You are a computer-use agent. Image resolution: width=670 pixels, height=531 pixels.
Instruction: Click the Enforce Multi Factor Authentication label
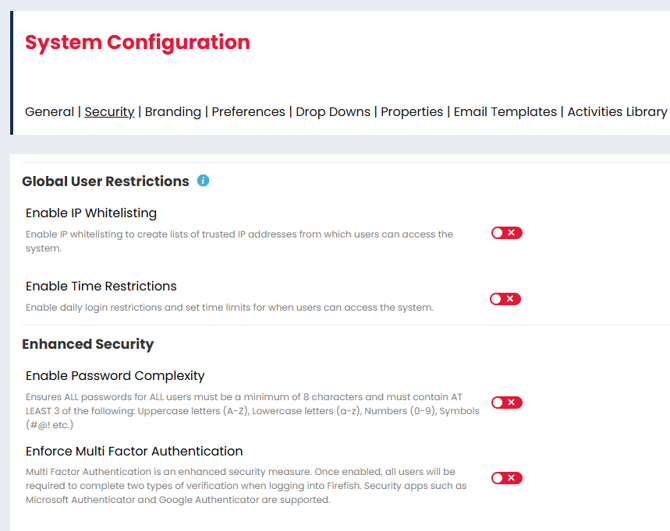134,451
